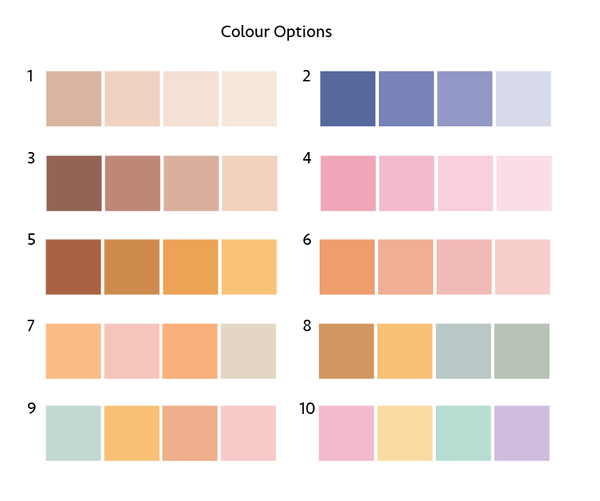The image size is (600, 501).
Task: Pick the palest lavender swatch in palette 2
Action: click(x=523, y=99)
